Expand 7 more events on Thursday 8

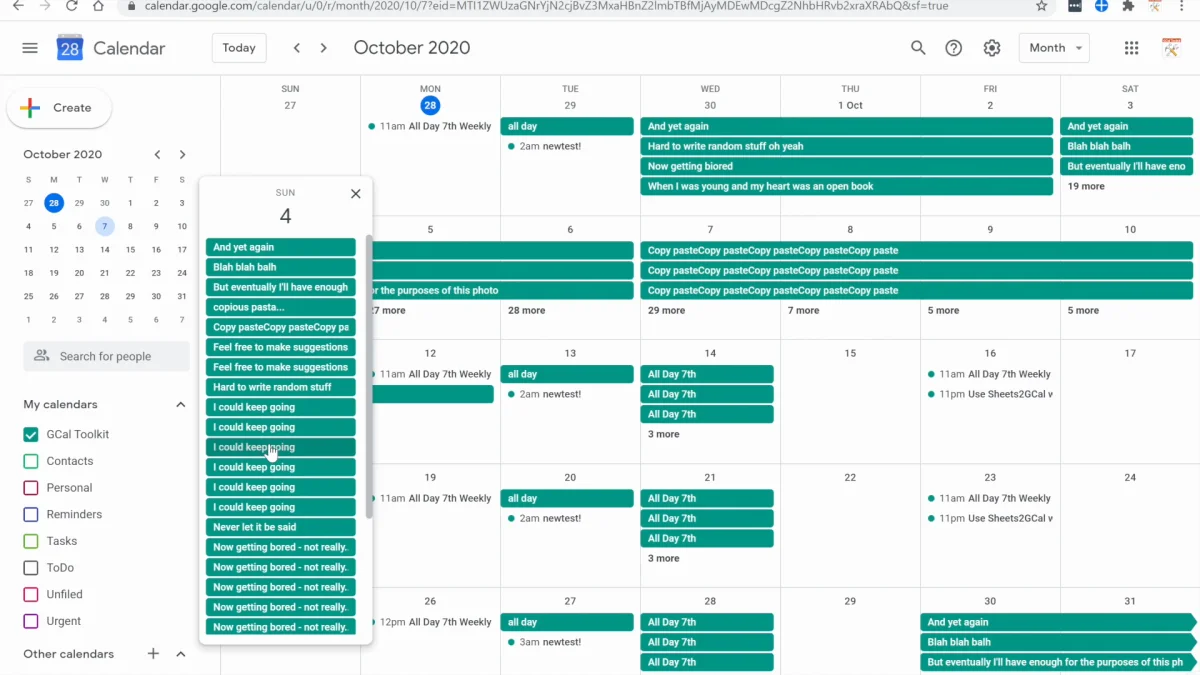803,310
